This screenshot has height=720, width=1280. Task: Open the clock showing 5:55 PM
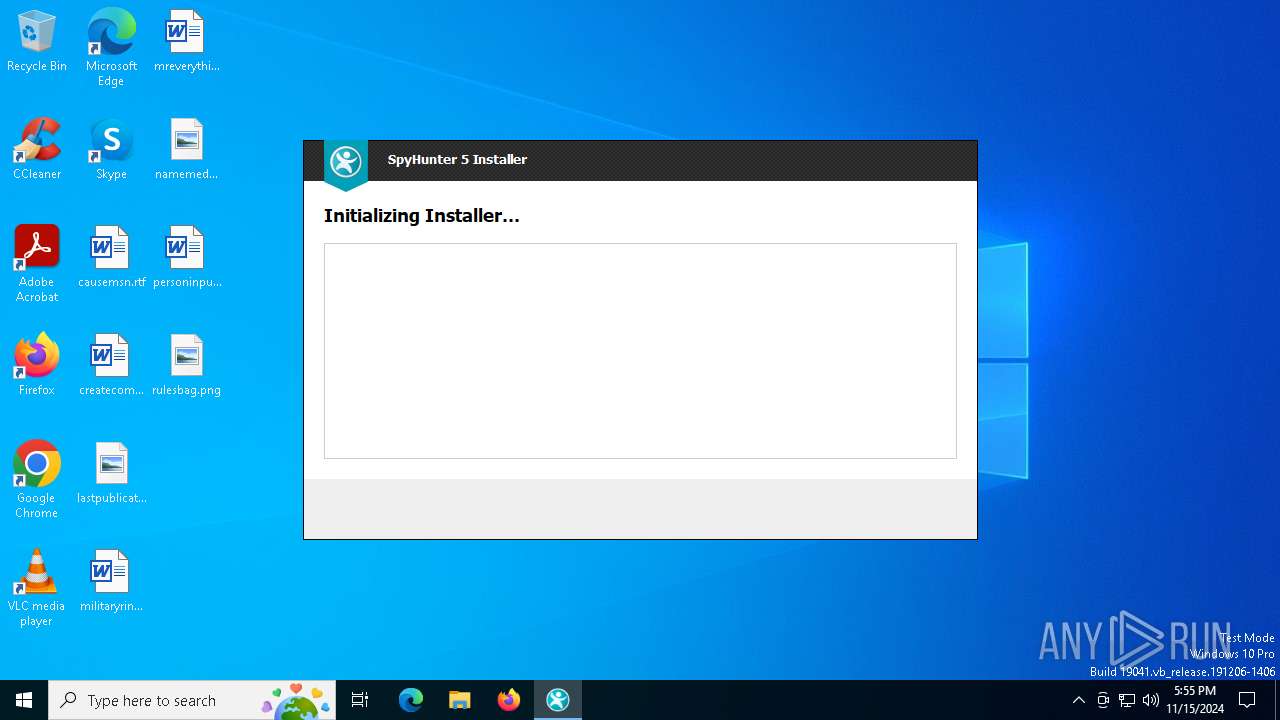click(1195, 700)
